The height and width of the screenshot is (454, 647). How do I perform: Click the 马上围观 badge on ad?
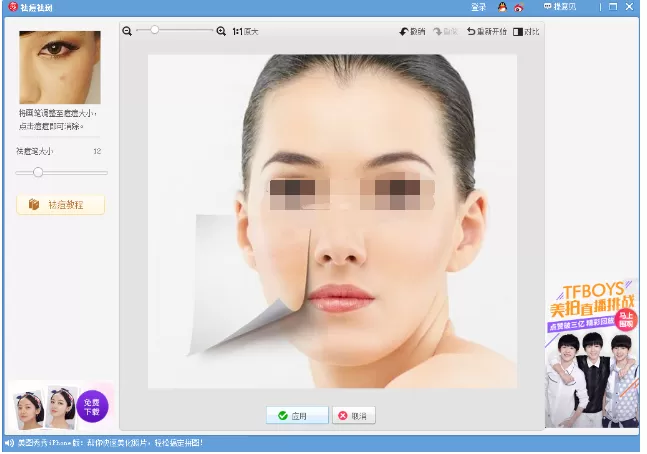pos(626,320)
